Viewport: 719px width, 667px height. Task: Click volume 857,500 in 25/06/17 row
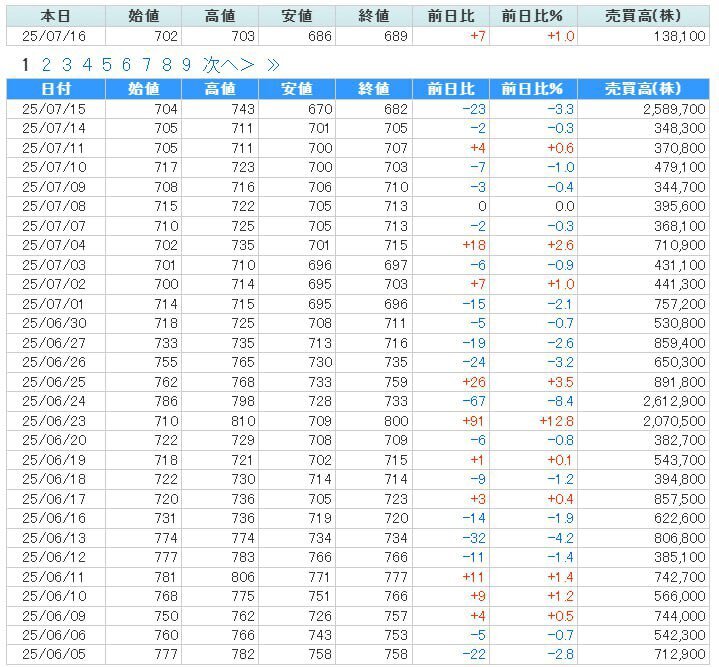680,499
